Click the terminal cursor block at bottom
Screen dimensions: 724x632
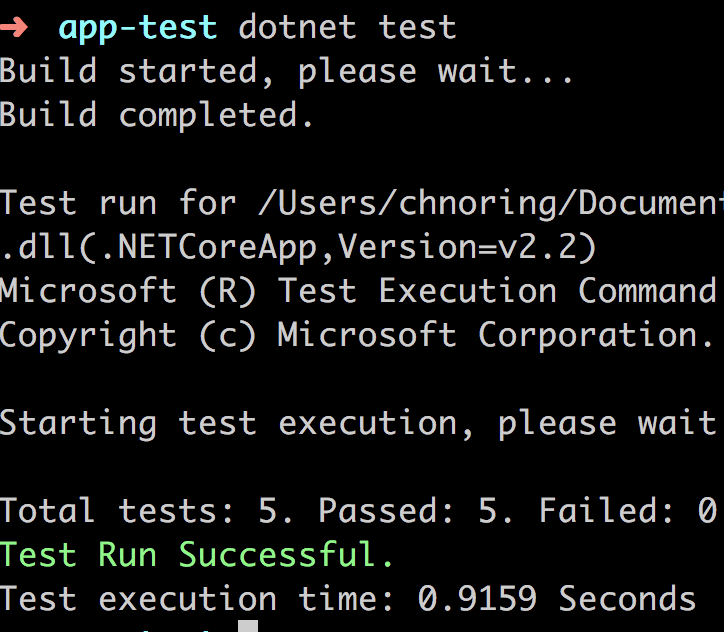tap(248, 626)
